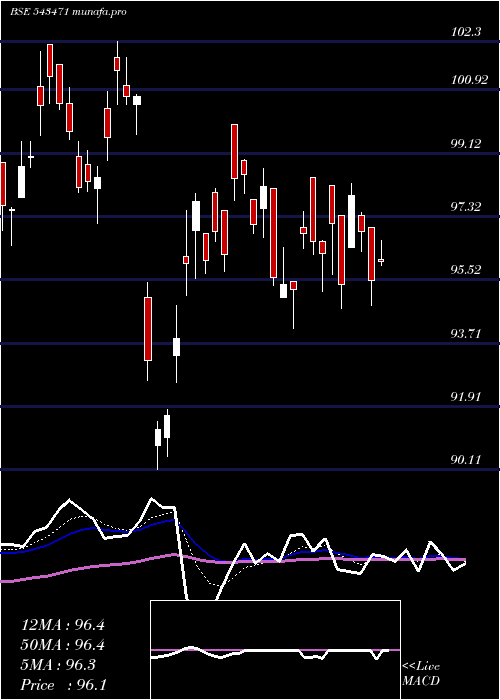Click the 97.32 price axis label
The height and width of the screenshot is (700, 500).
[x=466, y=207]
